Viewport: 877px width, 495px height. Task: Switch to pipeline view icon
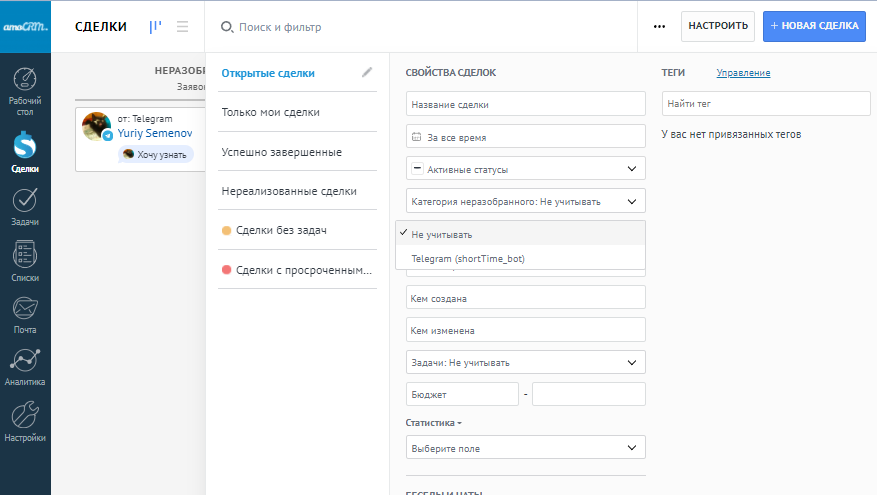[x=155, y=27]
